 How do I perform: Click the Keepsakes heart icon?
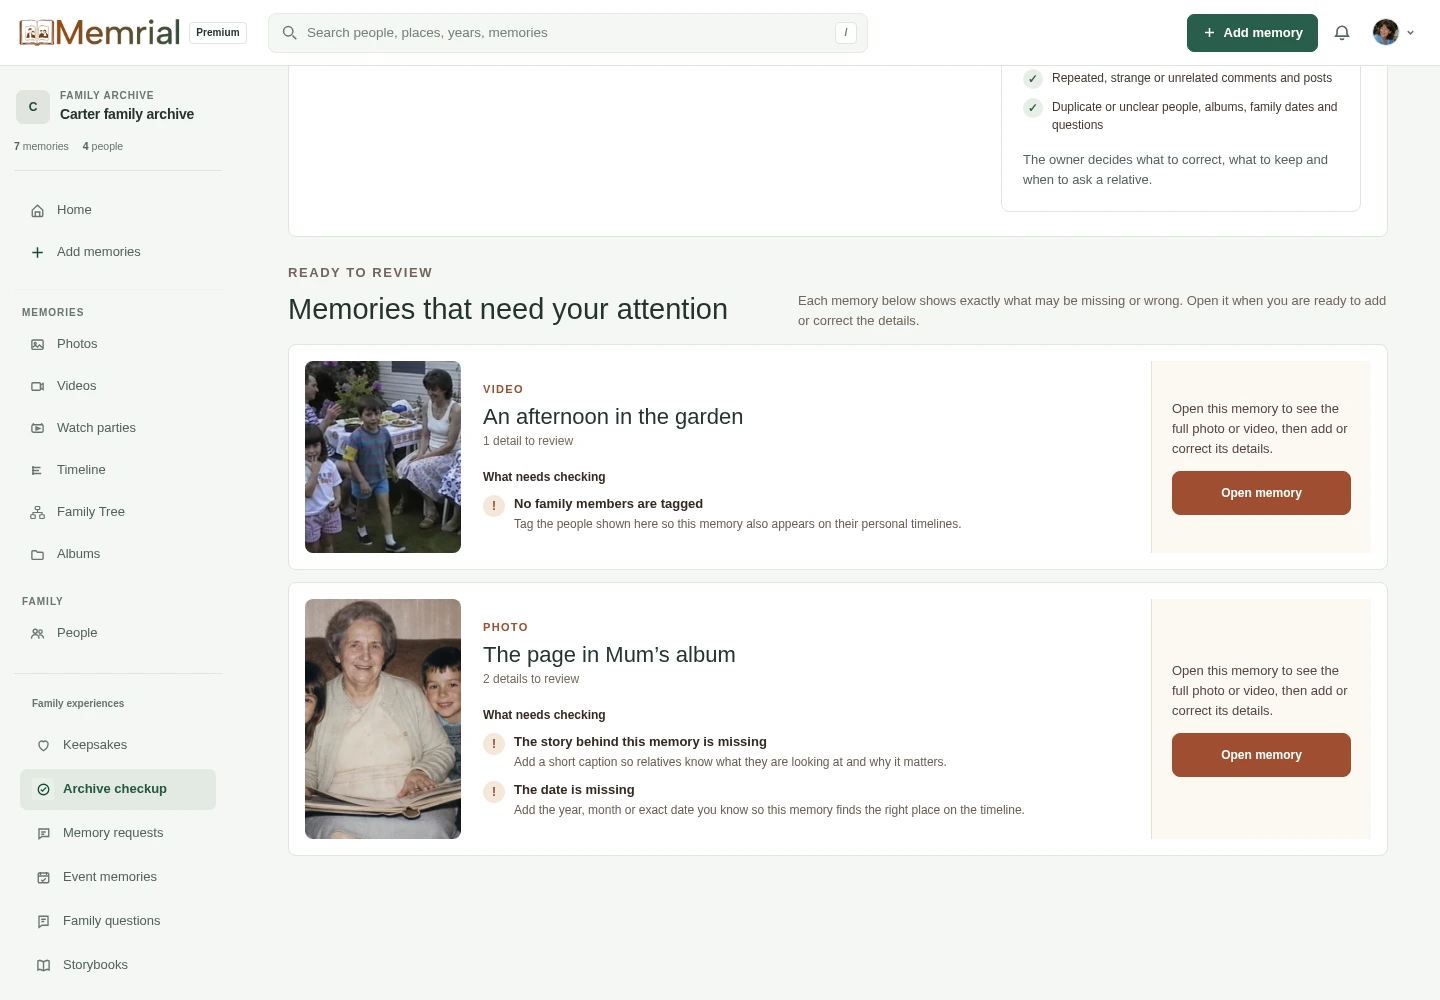[x=43, y=745]
